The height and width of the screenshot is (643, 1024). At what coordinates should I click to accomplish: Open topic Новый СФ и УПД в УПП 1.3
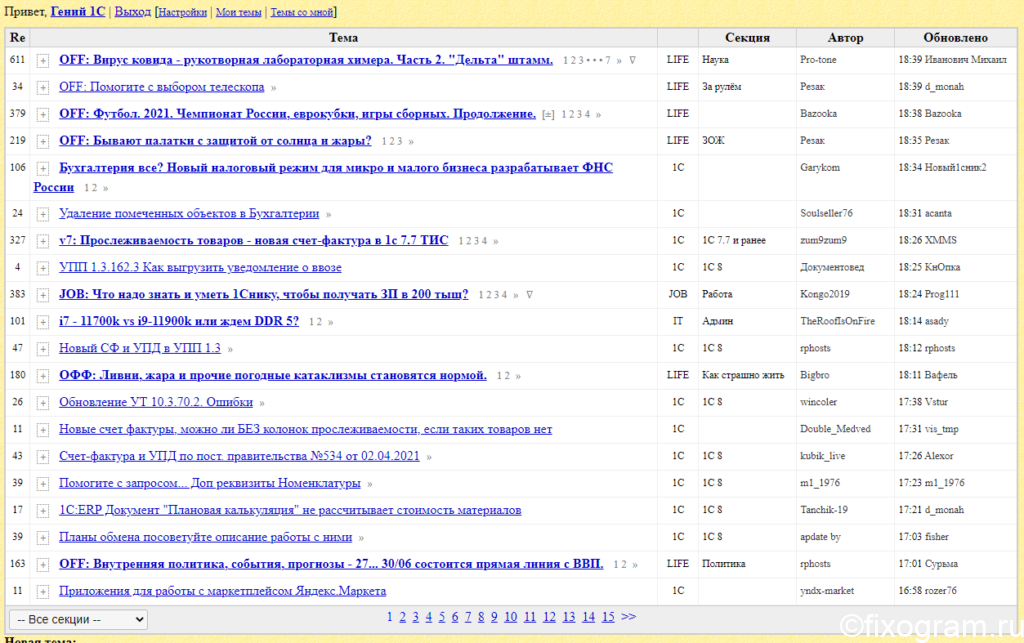[x=140, y=348]
